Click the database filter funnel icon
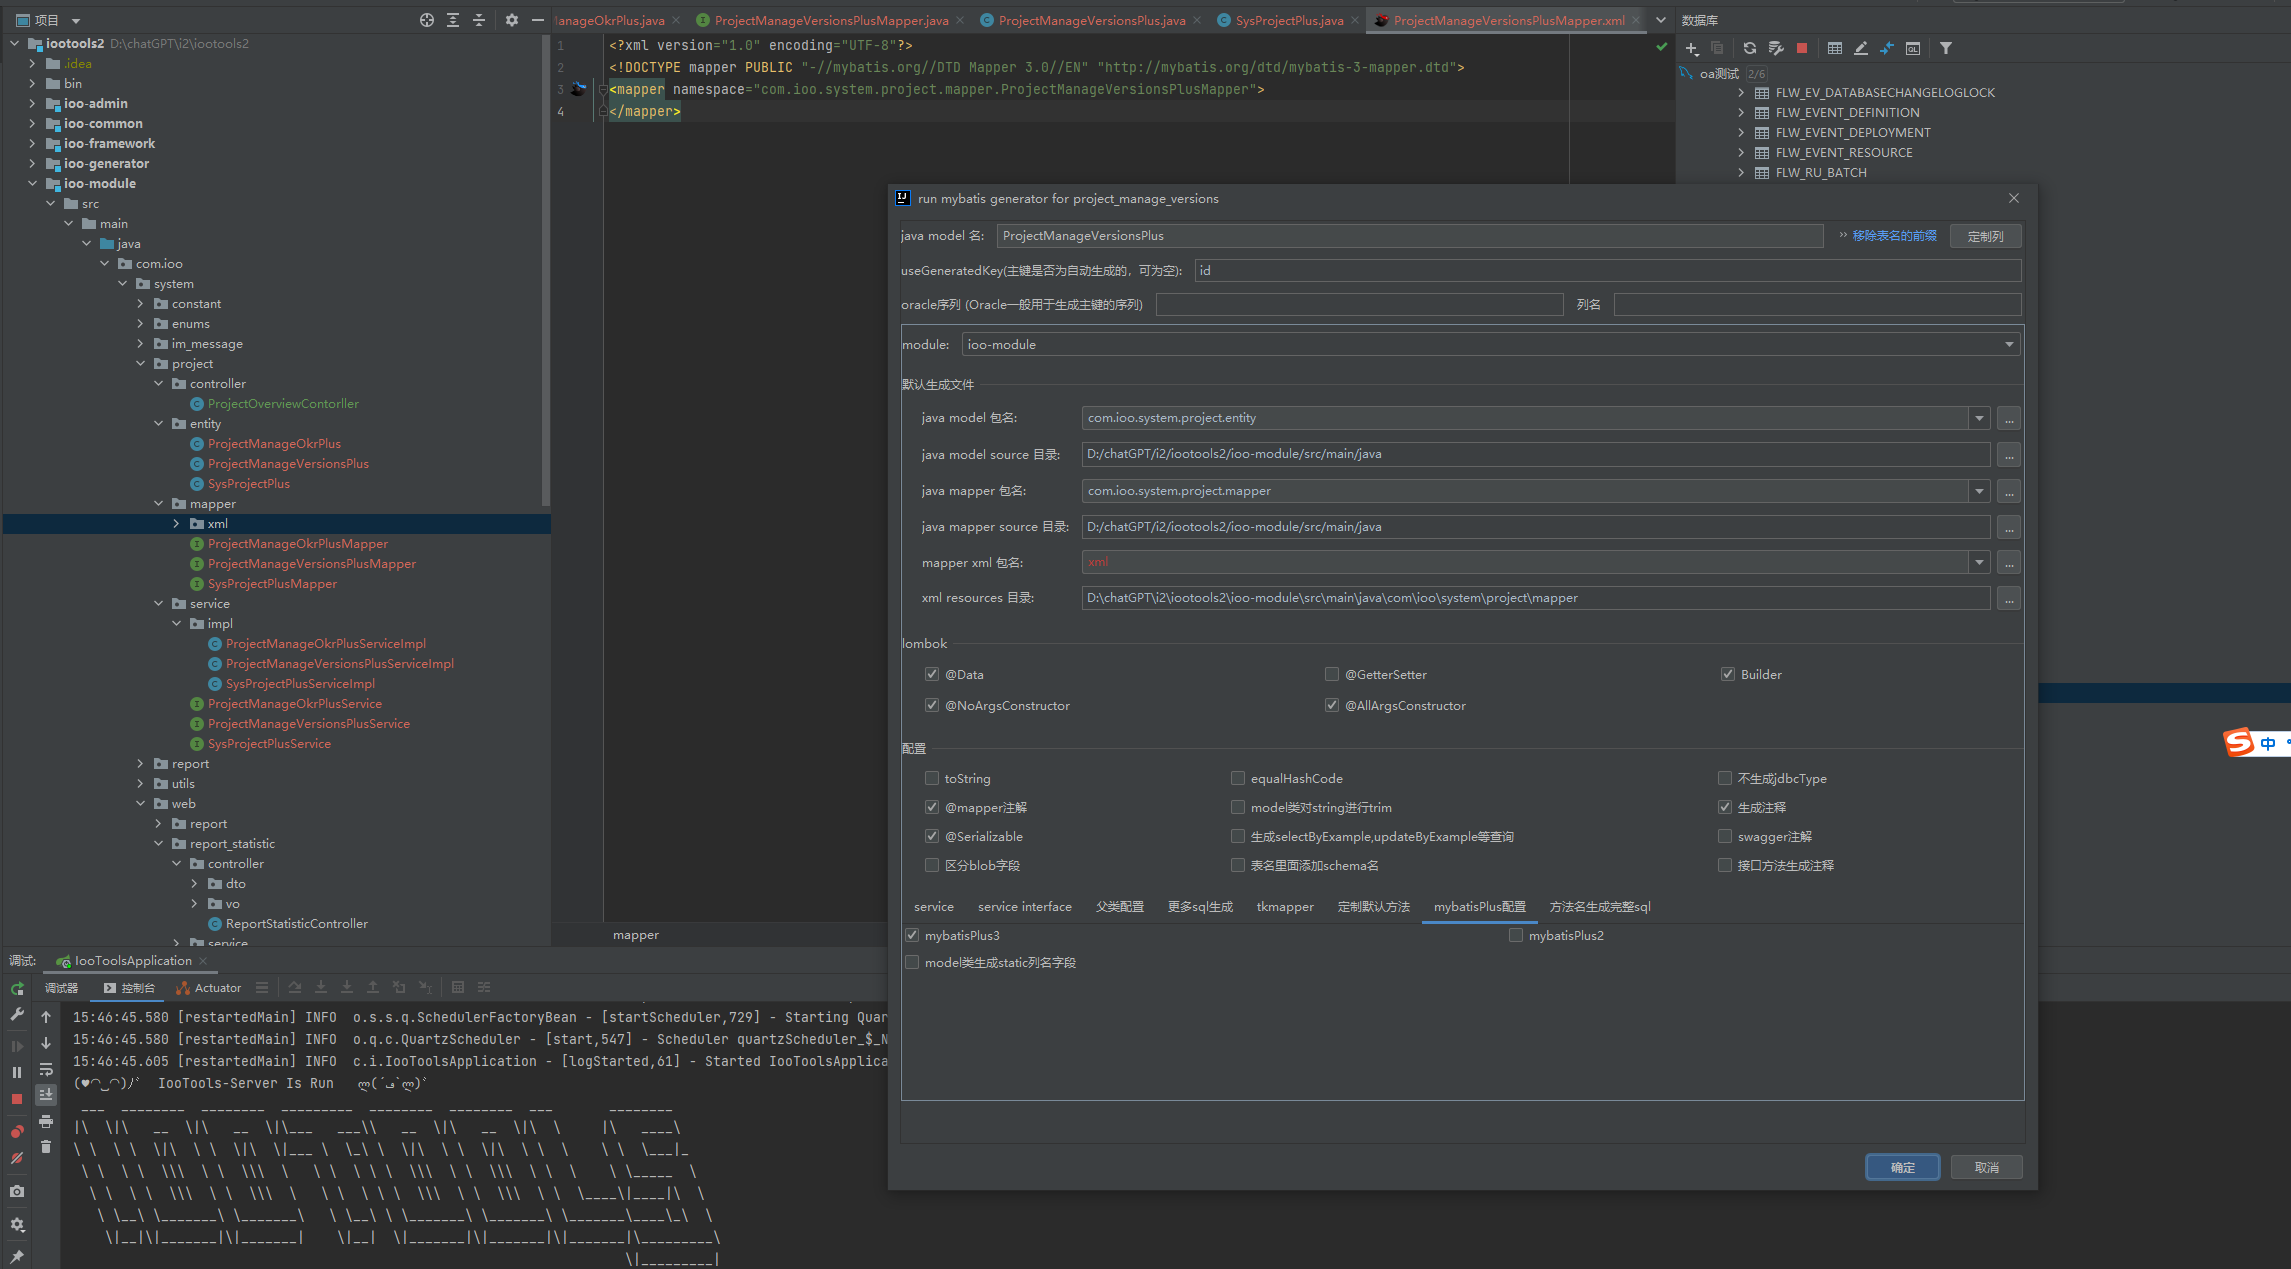 click(x=1946, y=48)
